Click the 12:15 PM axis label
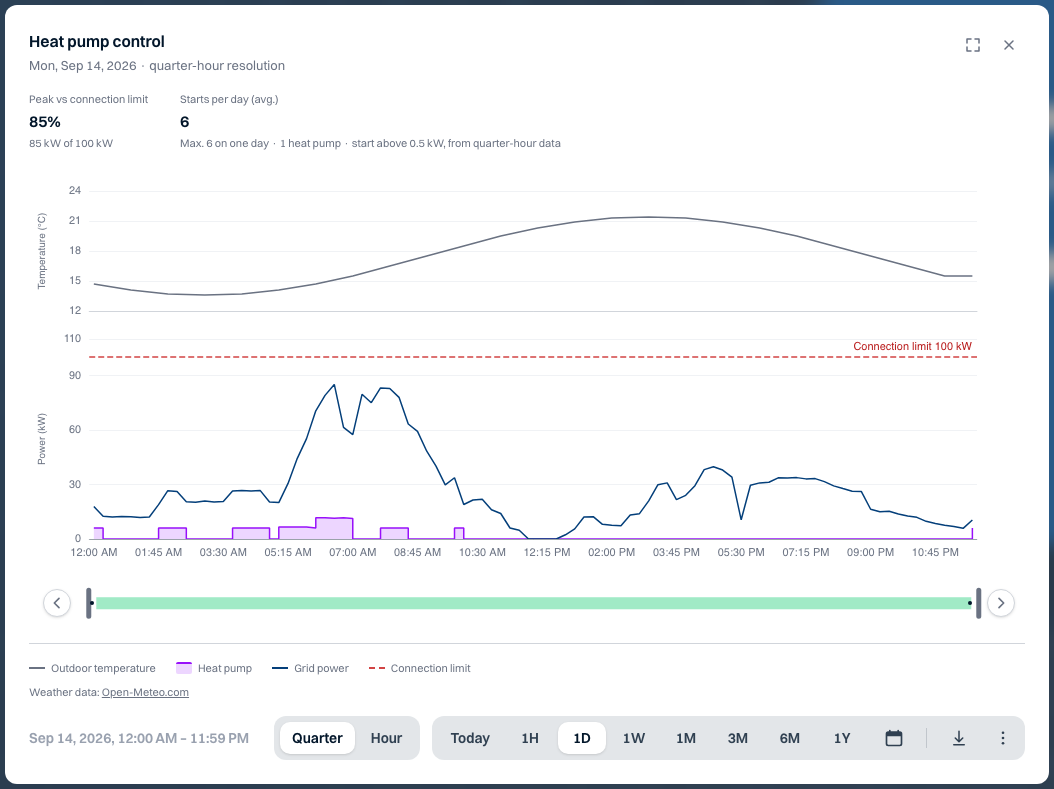Viewport: 1054px width, 789px height. [x=546, y=552]
